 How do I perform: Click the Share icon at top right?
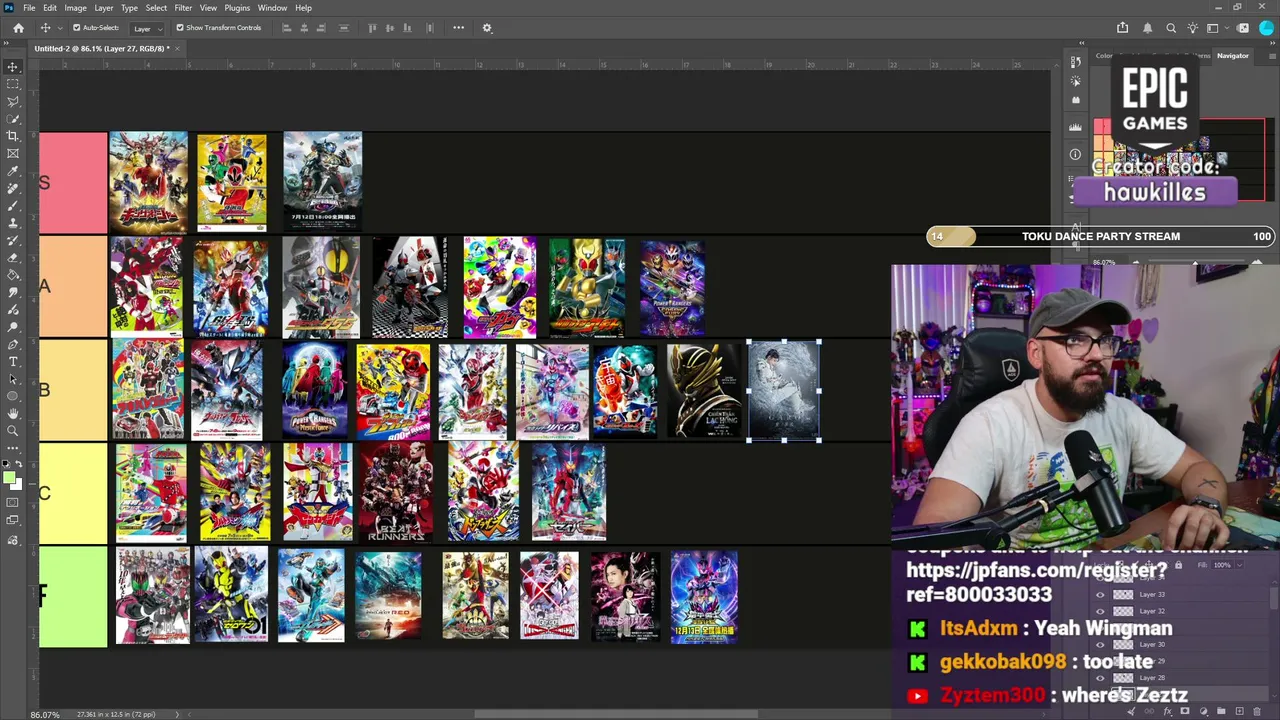click(1122, 28)
